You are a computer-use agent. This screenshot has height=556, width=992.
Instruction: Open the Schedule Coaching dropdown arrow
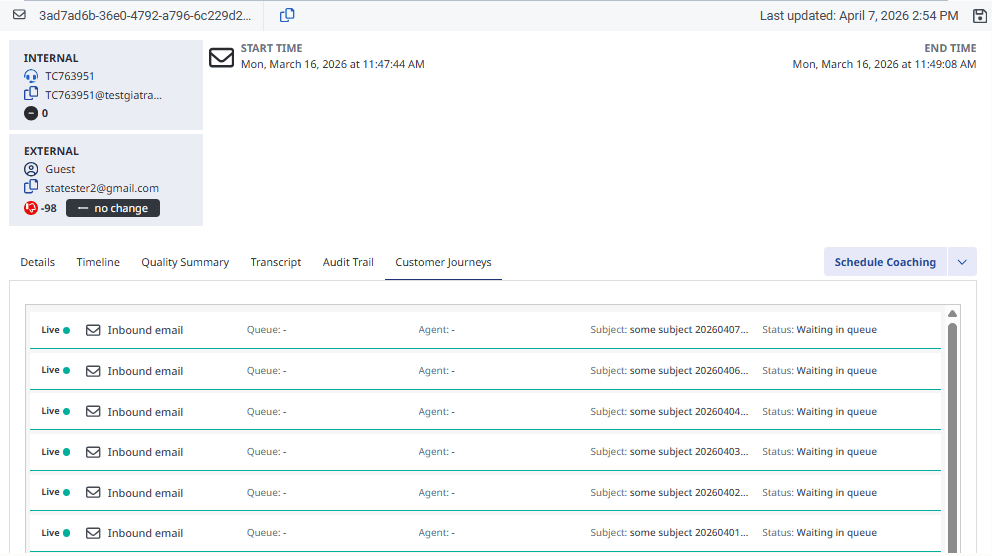point(962,262)
